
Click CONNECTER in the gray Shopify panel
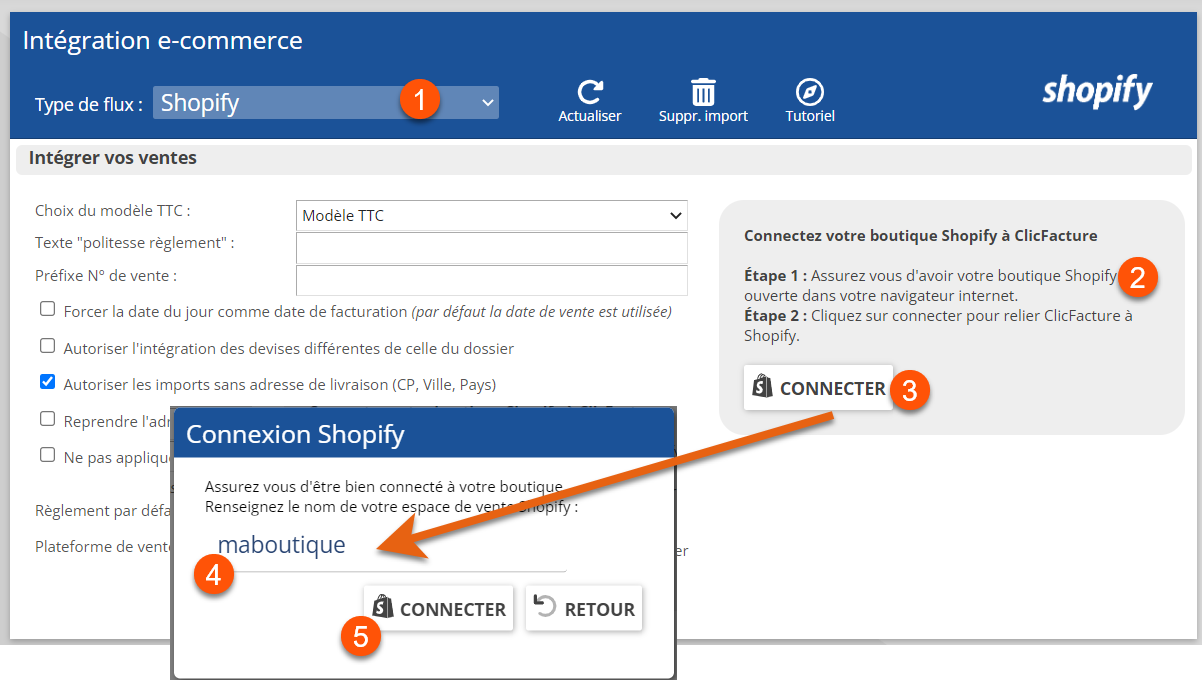tap(818, 388)
